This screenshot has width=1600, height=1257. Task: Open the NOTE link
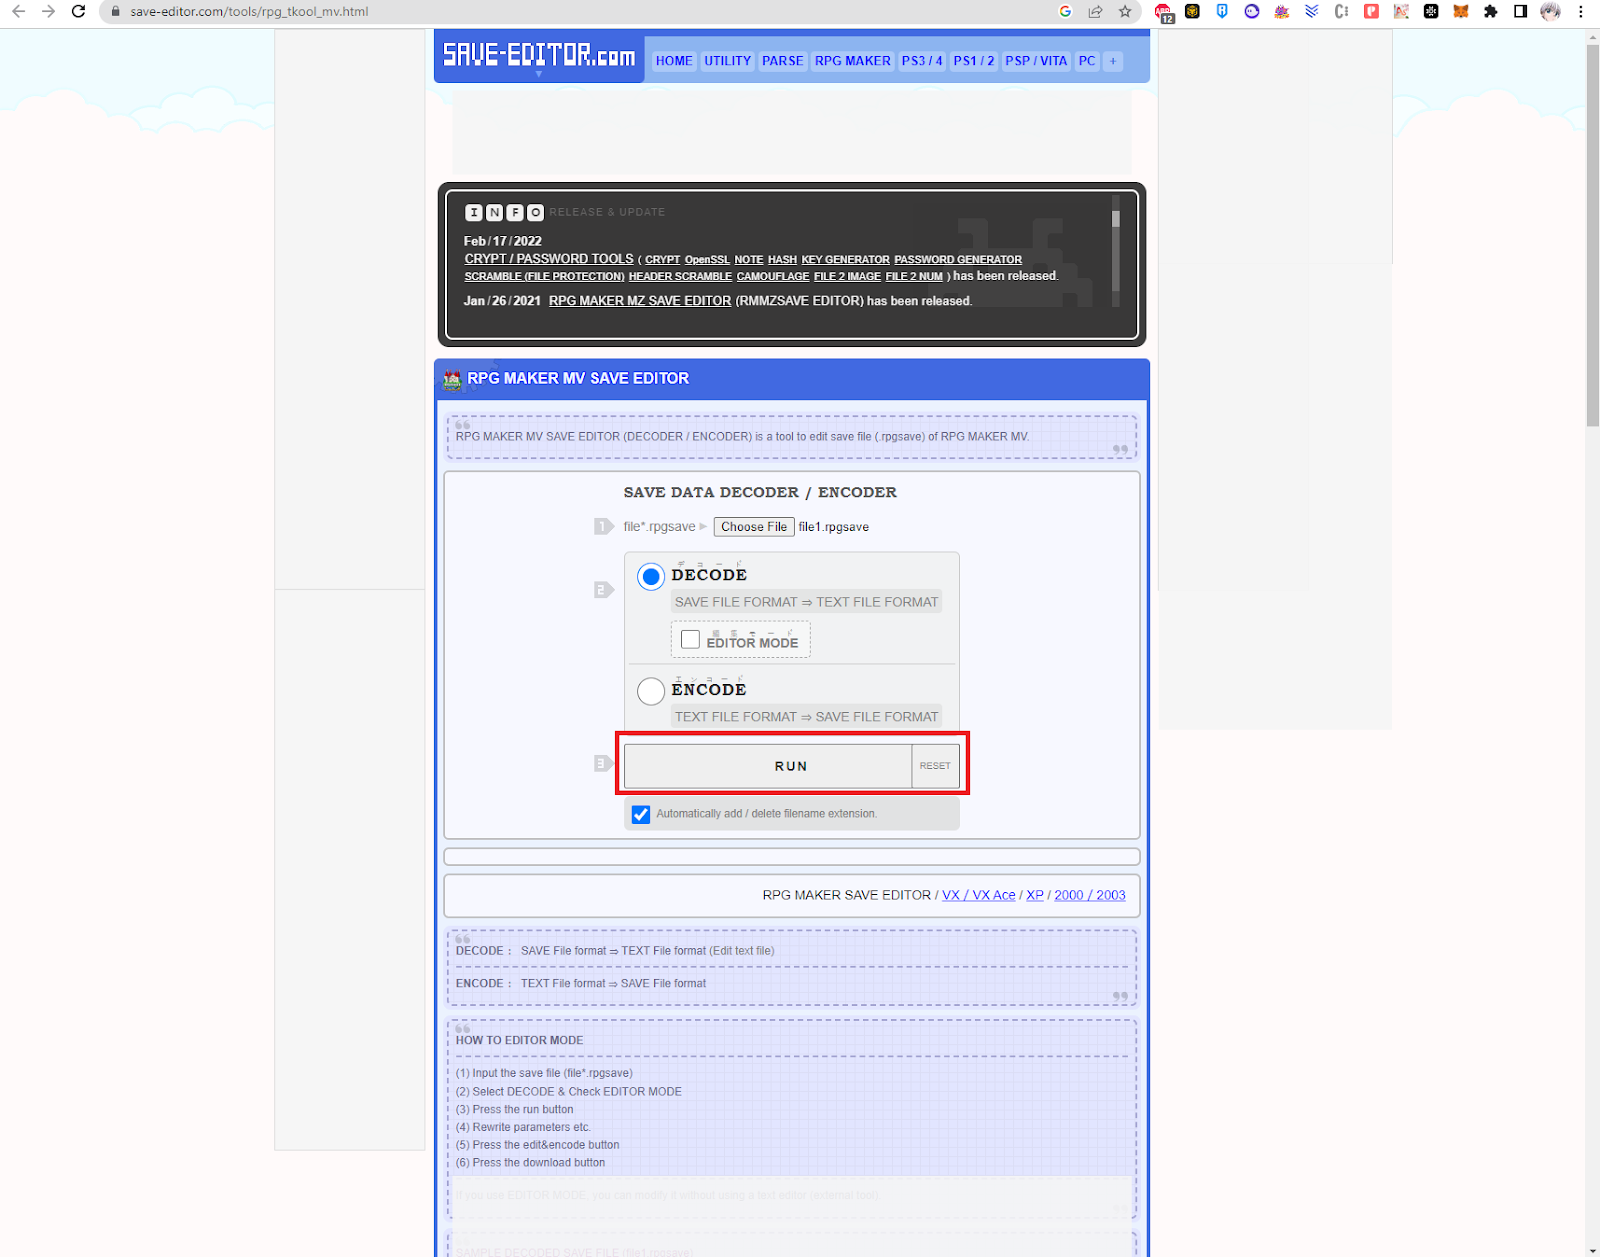[749, 260]
